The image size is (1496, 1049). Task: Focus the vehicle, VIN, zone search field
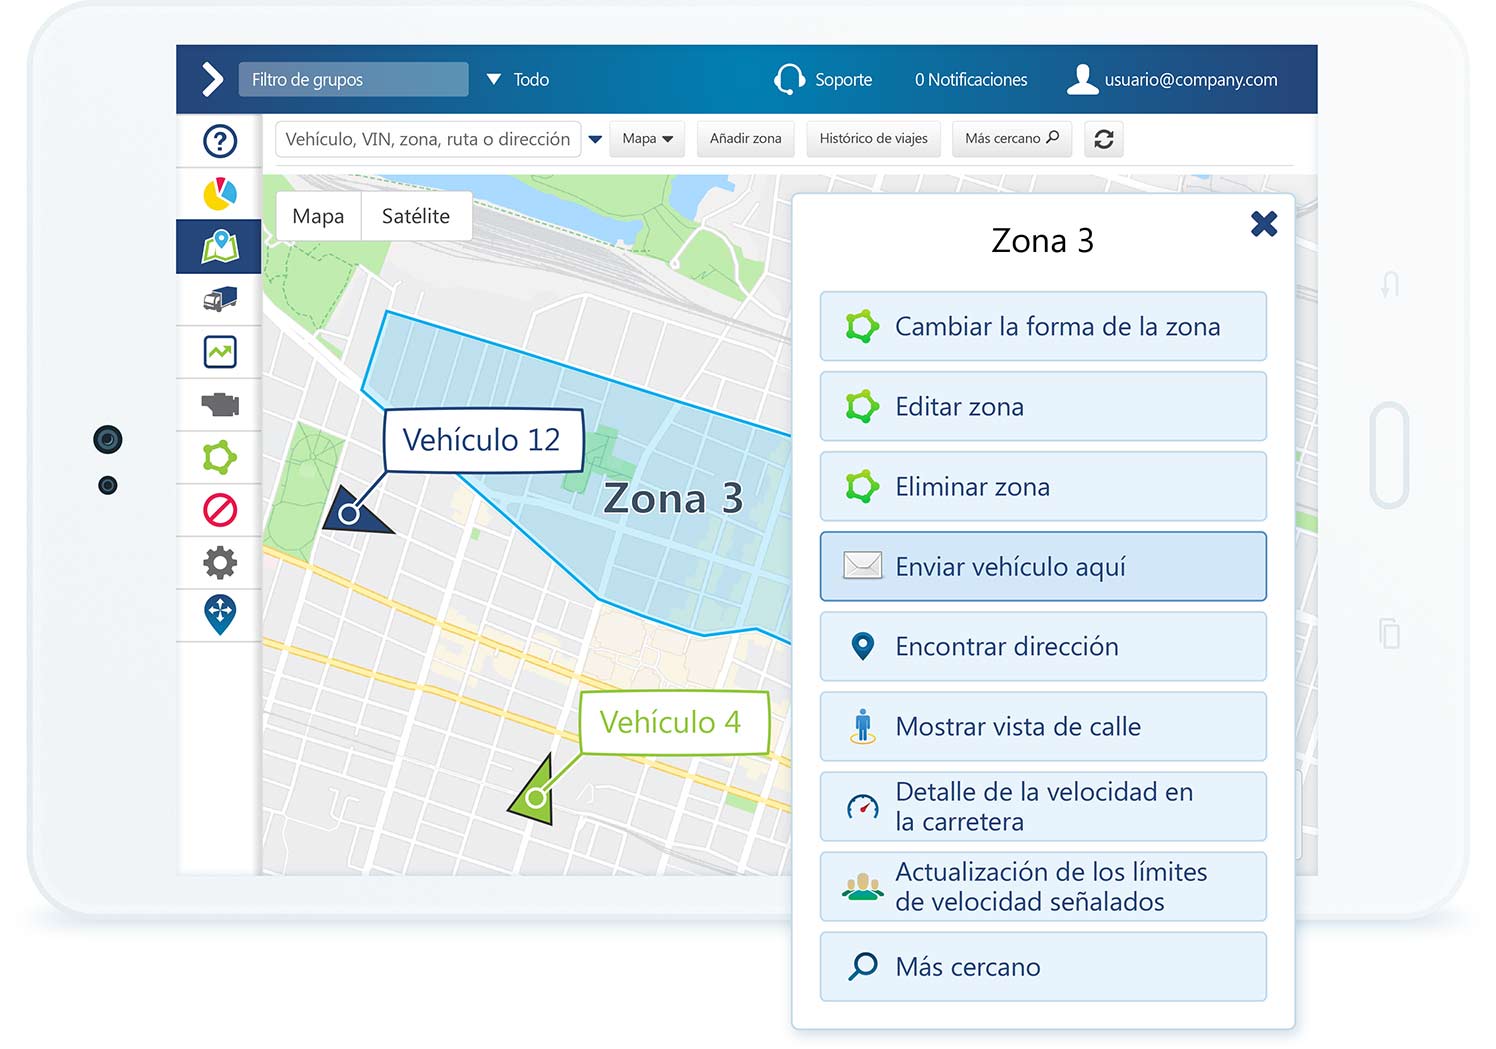click(428, 139)
